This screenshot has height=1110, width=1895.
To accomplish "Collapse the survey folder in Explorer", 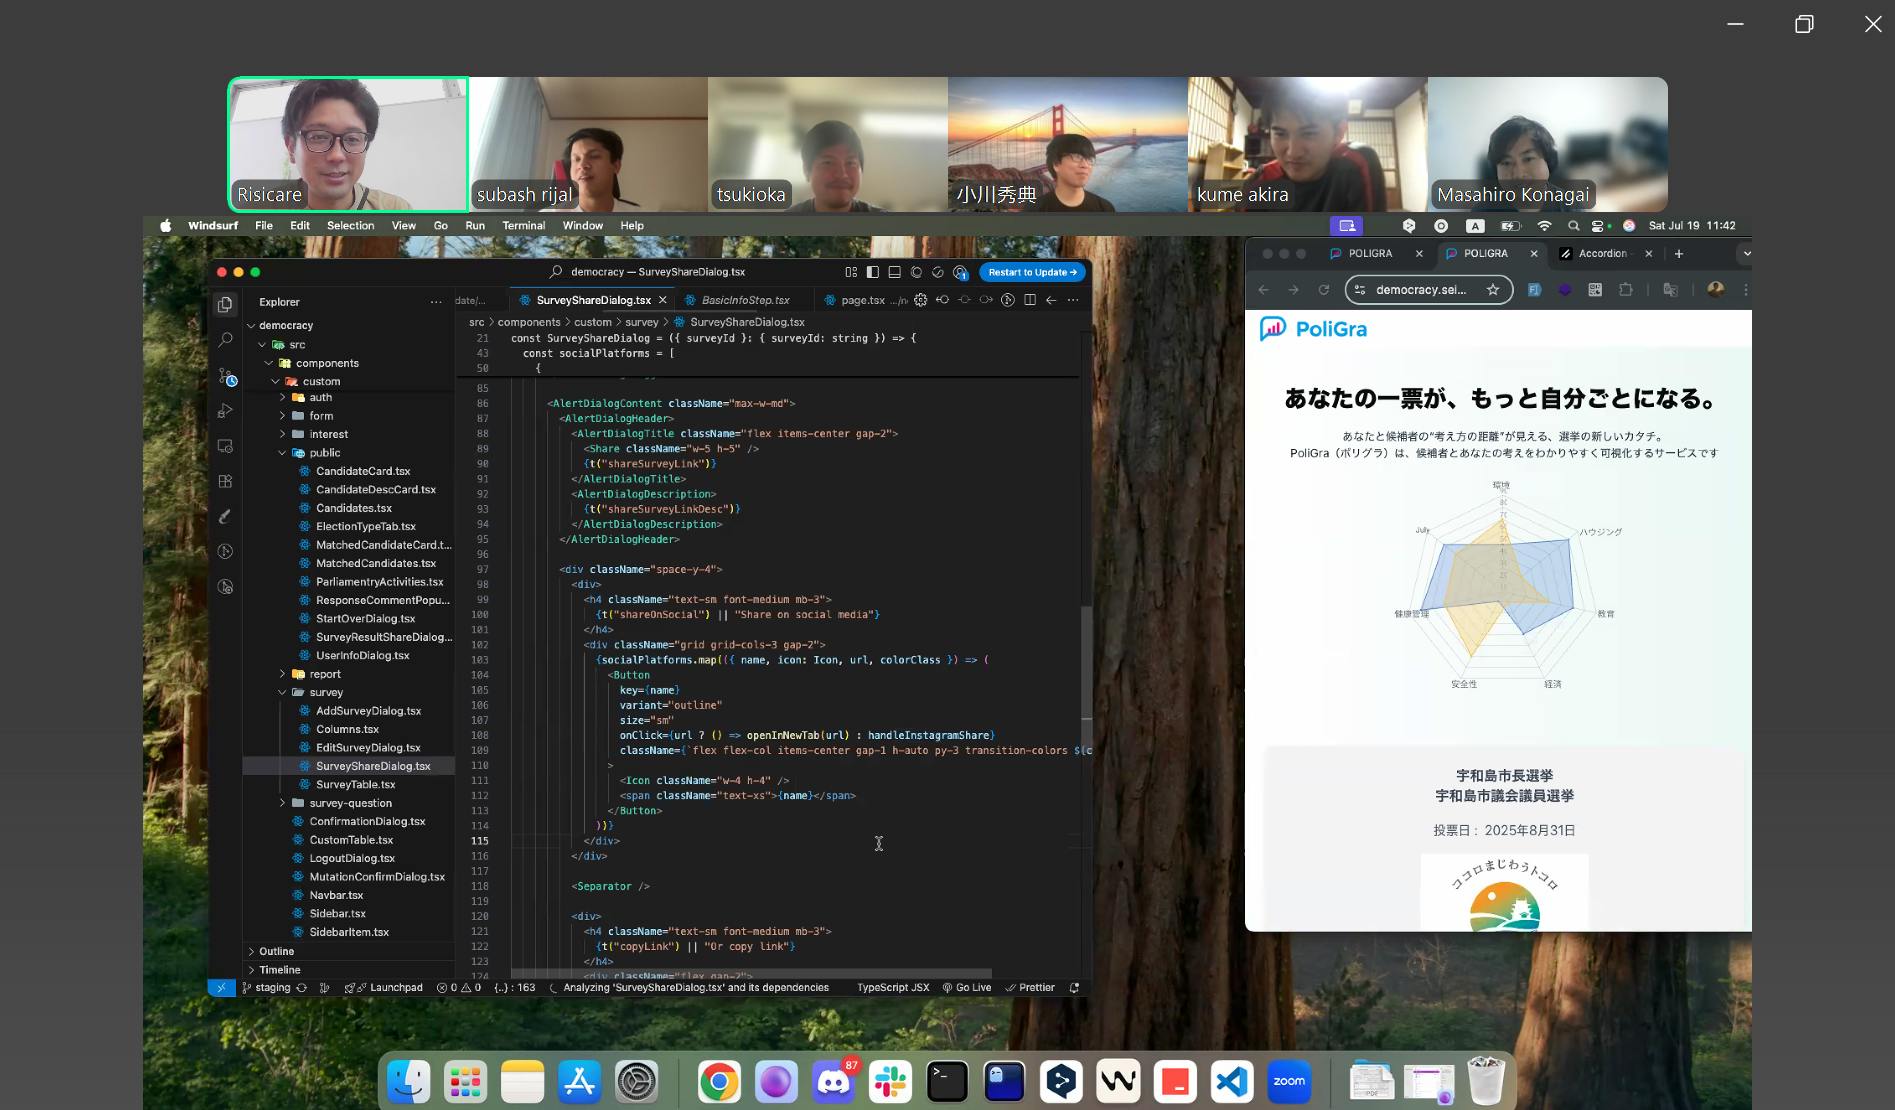I will 325,692.
